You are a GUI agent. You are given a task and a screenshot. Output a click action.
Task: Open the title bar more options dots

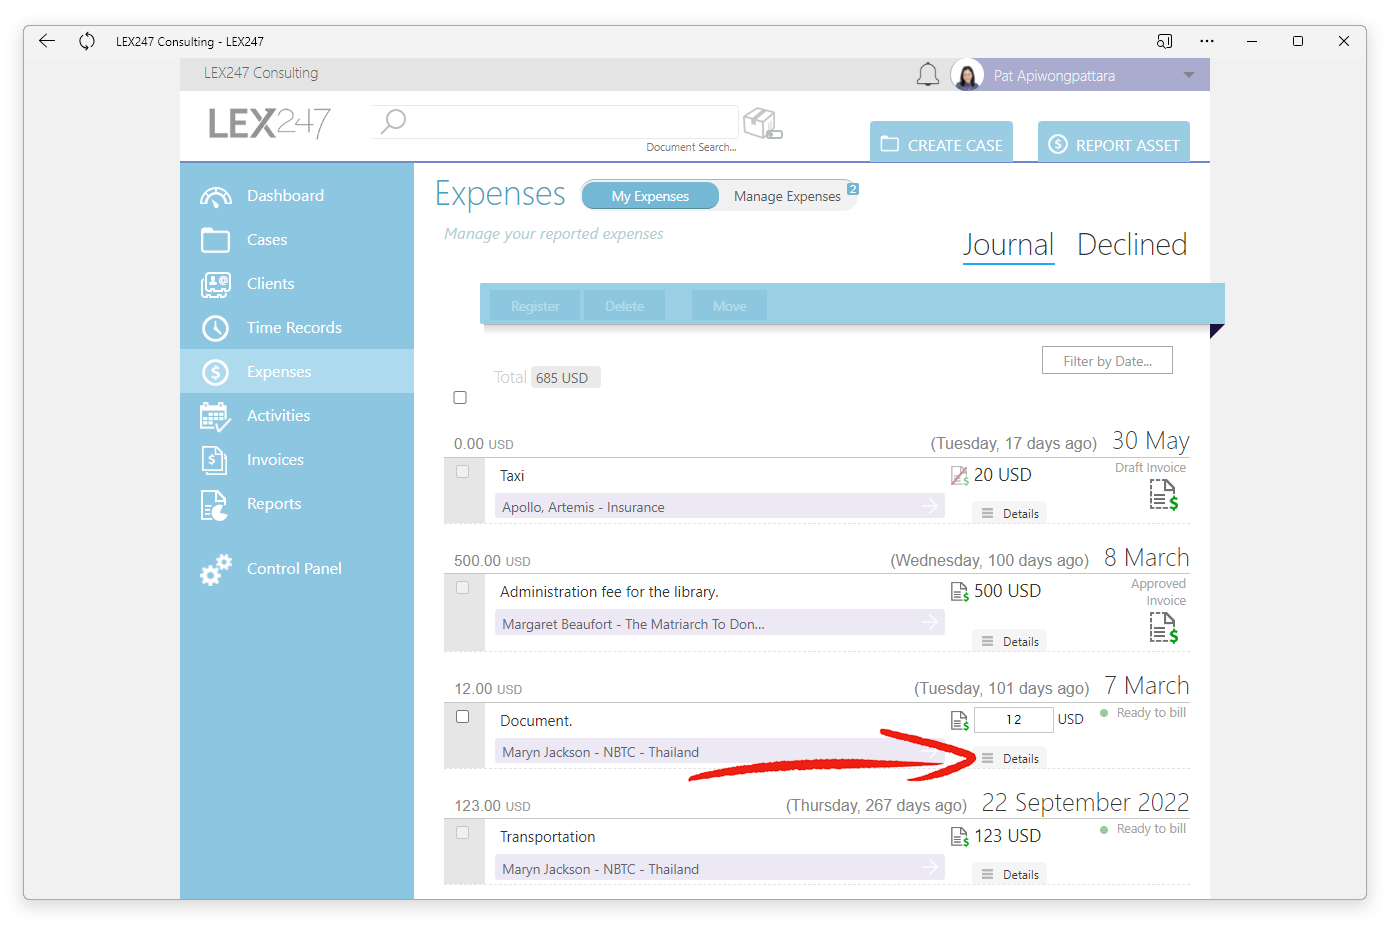pos(1207,41)
